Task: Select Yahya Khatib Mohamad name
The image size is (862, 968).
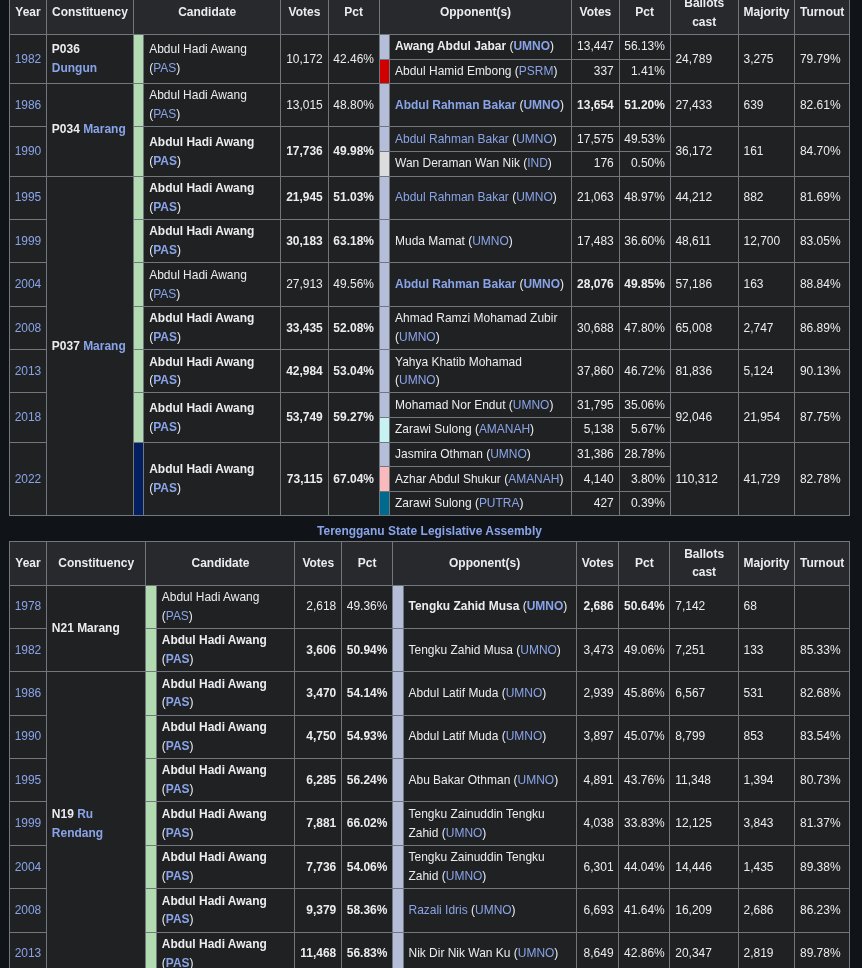Action: click(x=458, y=362)
